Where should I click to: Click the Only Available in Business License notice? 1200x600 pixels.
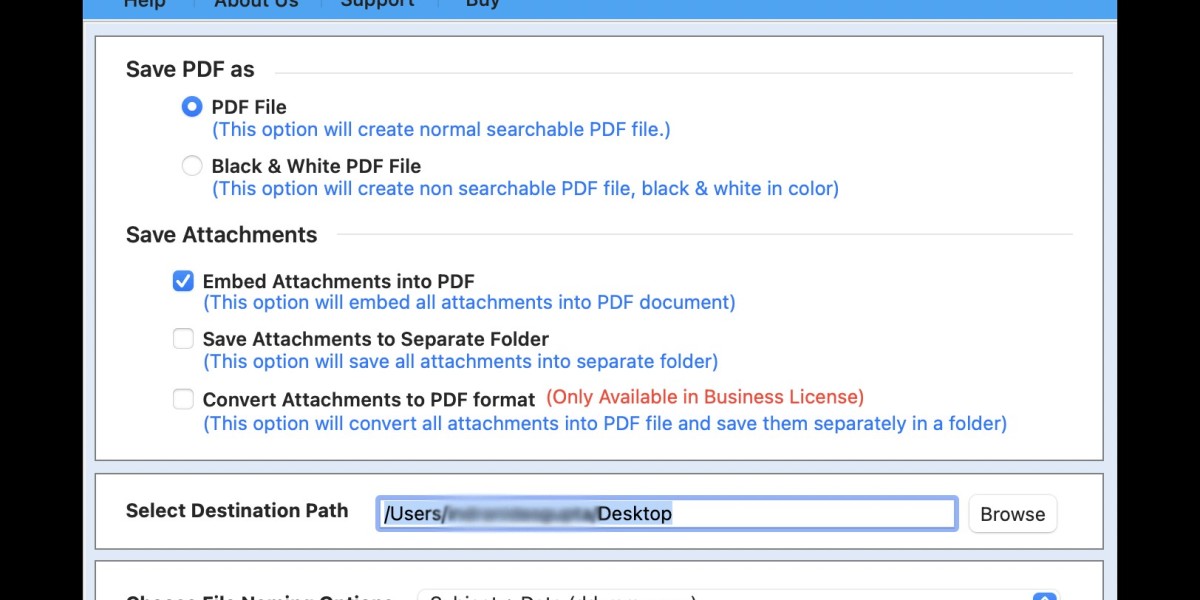704,396
